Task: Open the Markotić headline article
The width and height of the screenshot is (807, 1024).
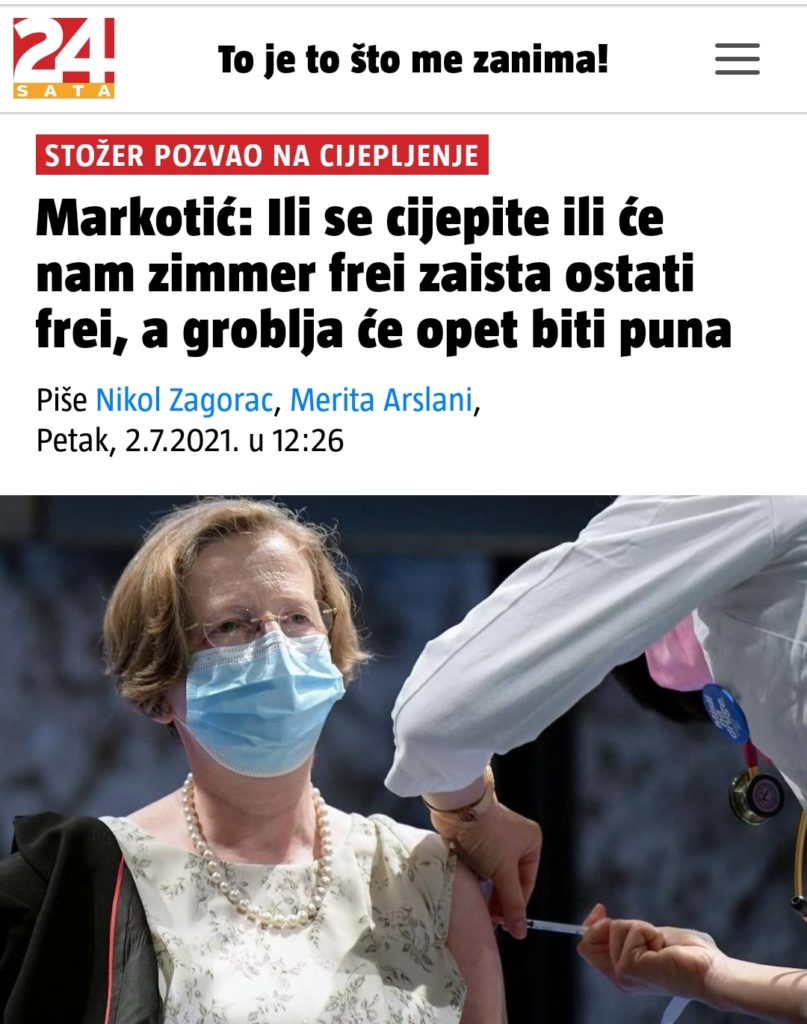Action: [x=383, y=275]
